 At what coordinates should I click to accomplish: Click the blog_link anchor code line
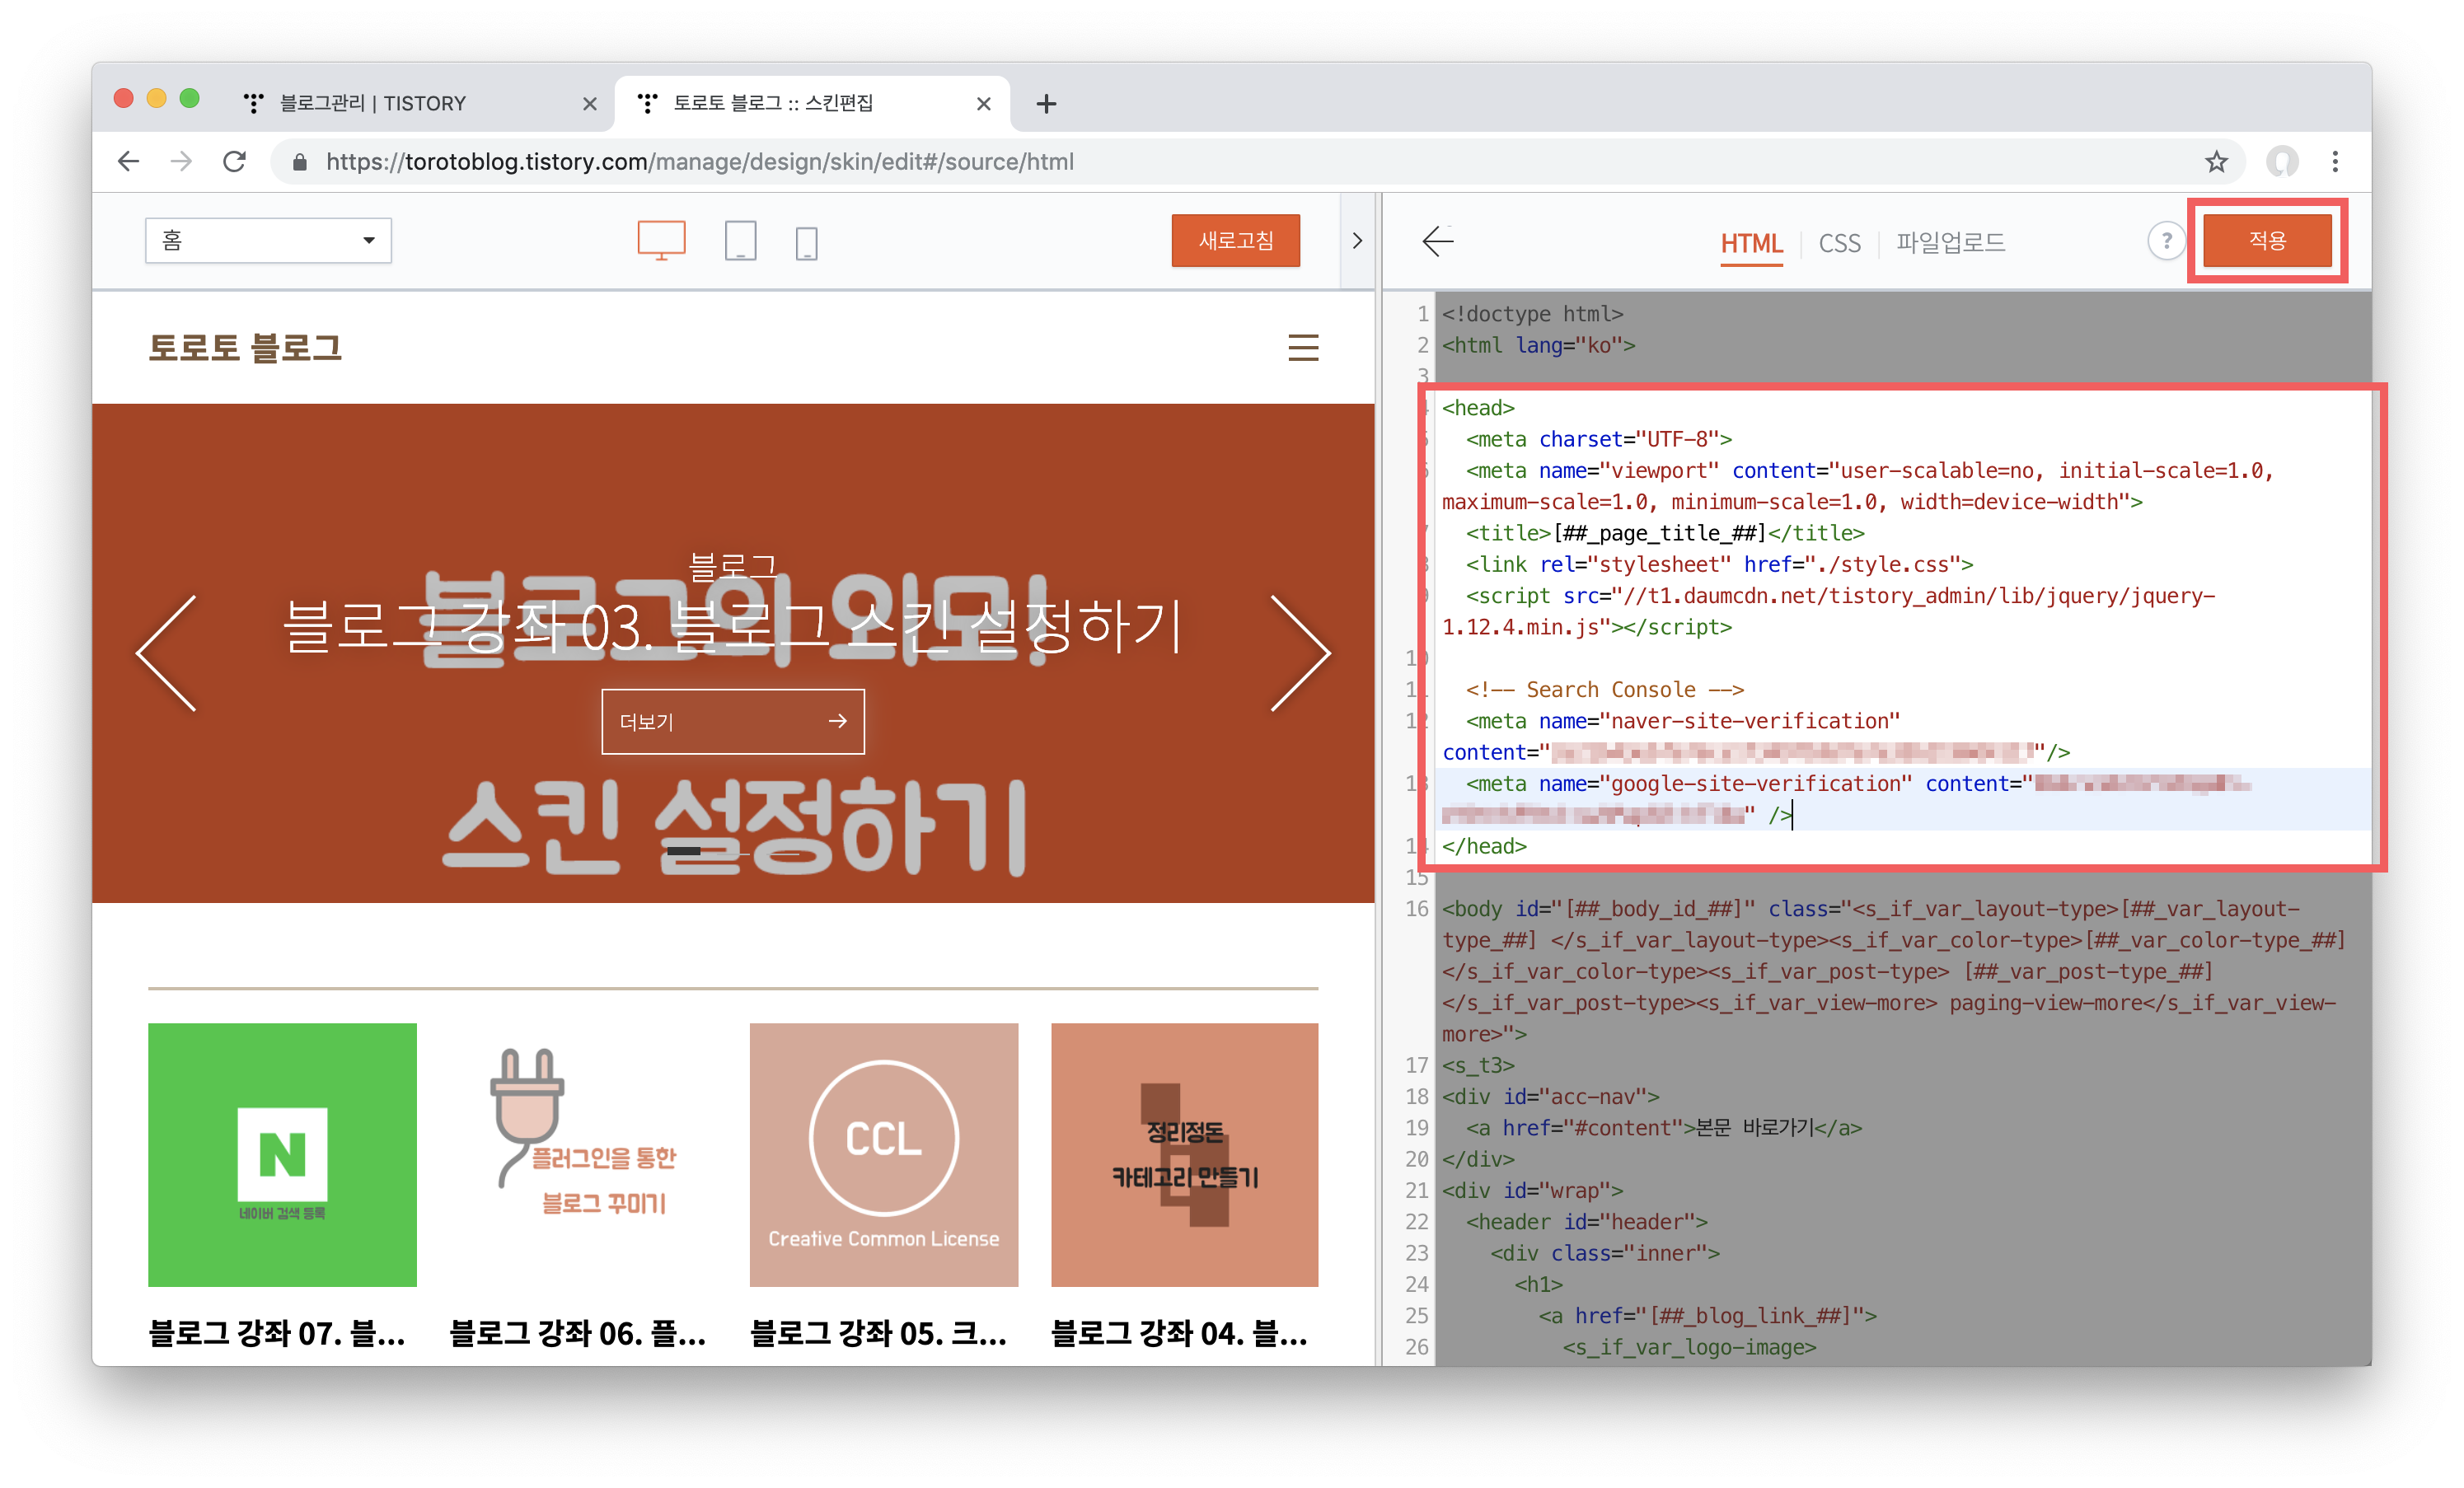1707,1315
